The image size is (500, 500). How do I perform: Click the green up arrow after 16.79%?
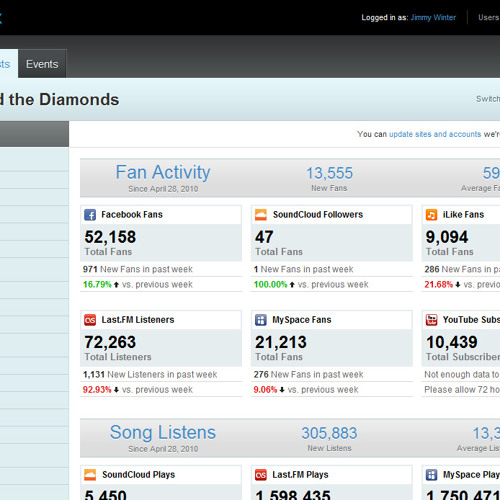pyautogui.click(x=116, y=285)
